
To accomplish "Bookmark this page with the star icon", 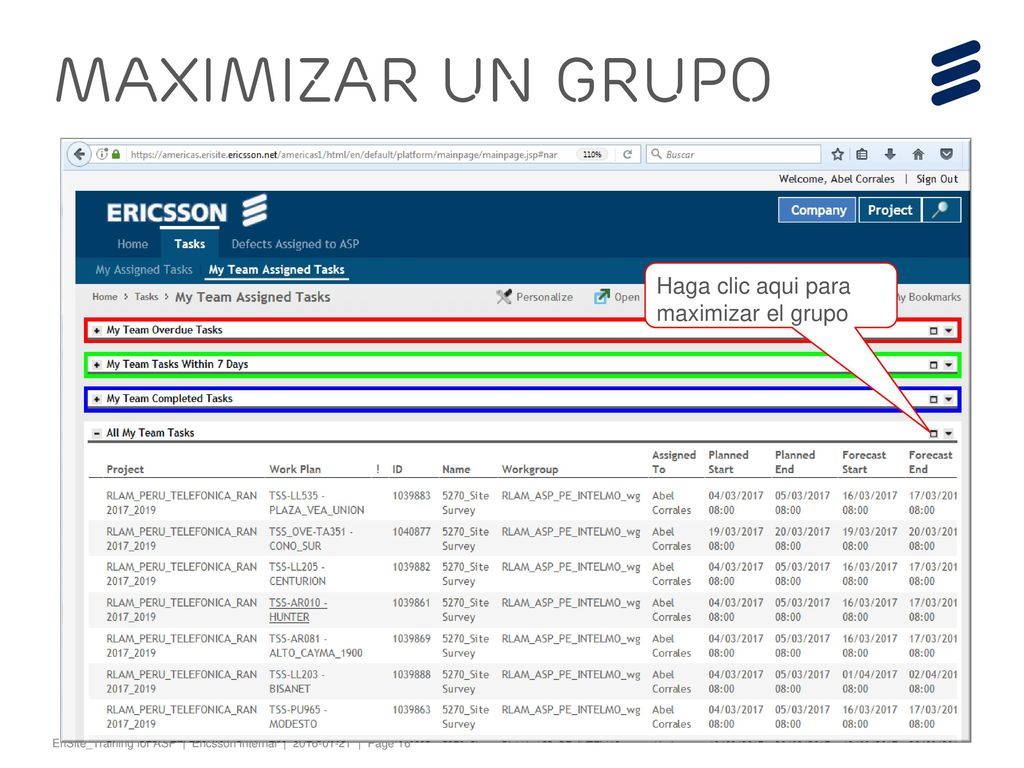I will pyautogui.click(x=838, y=154).
